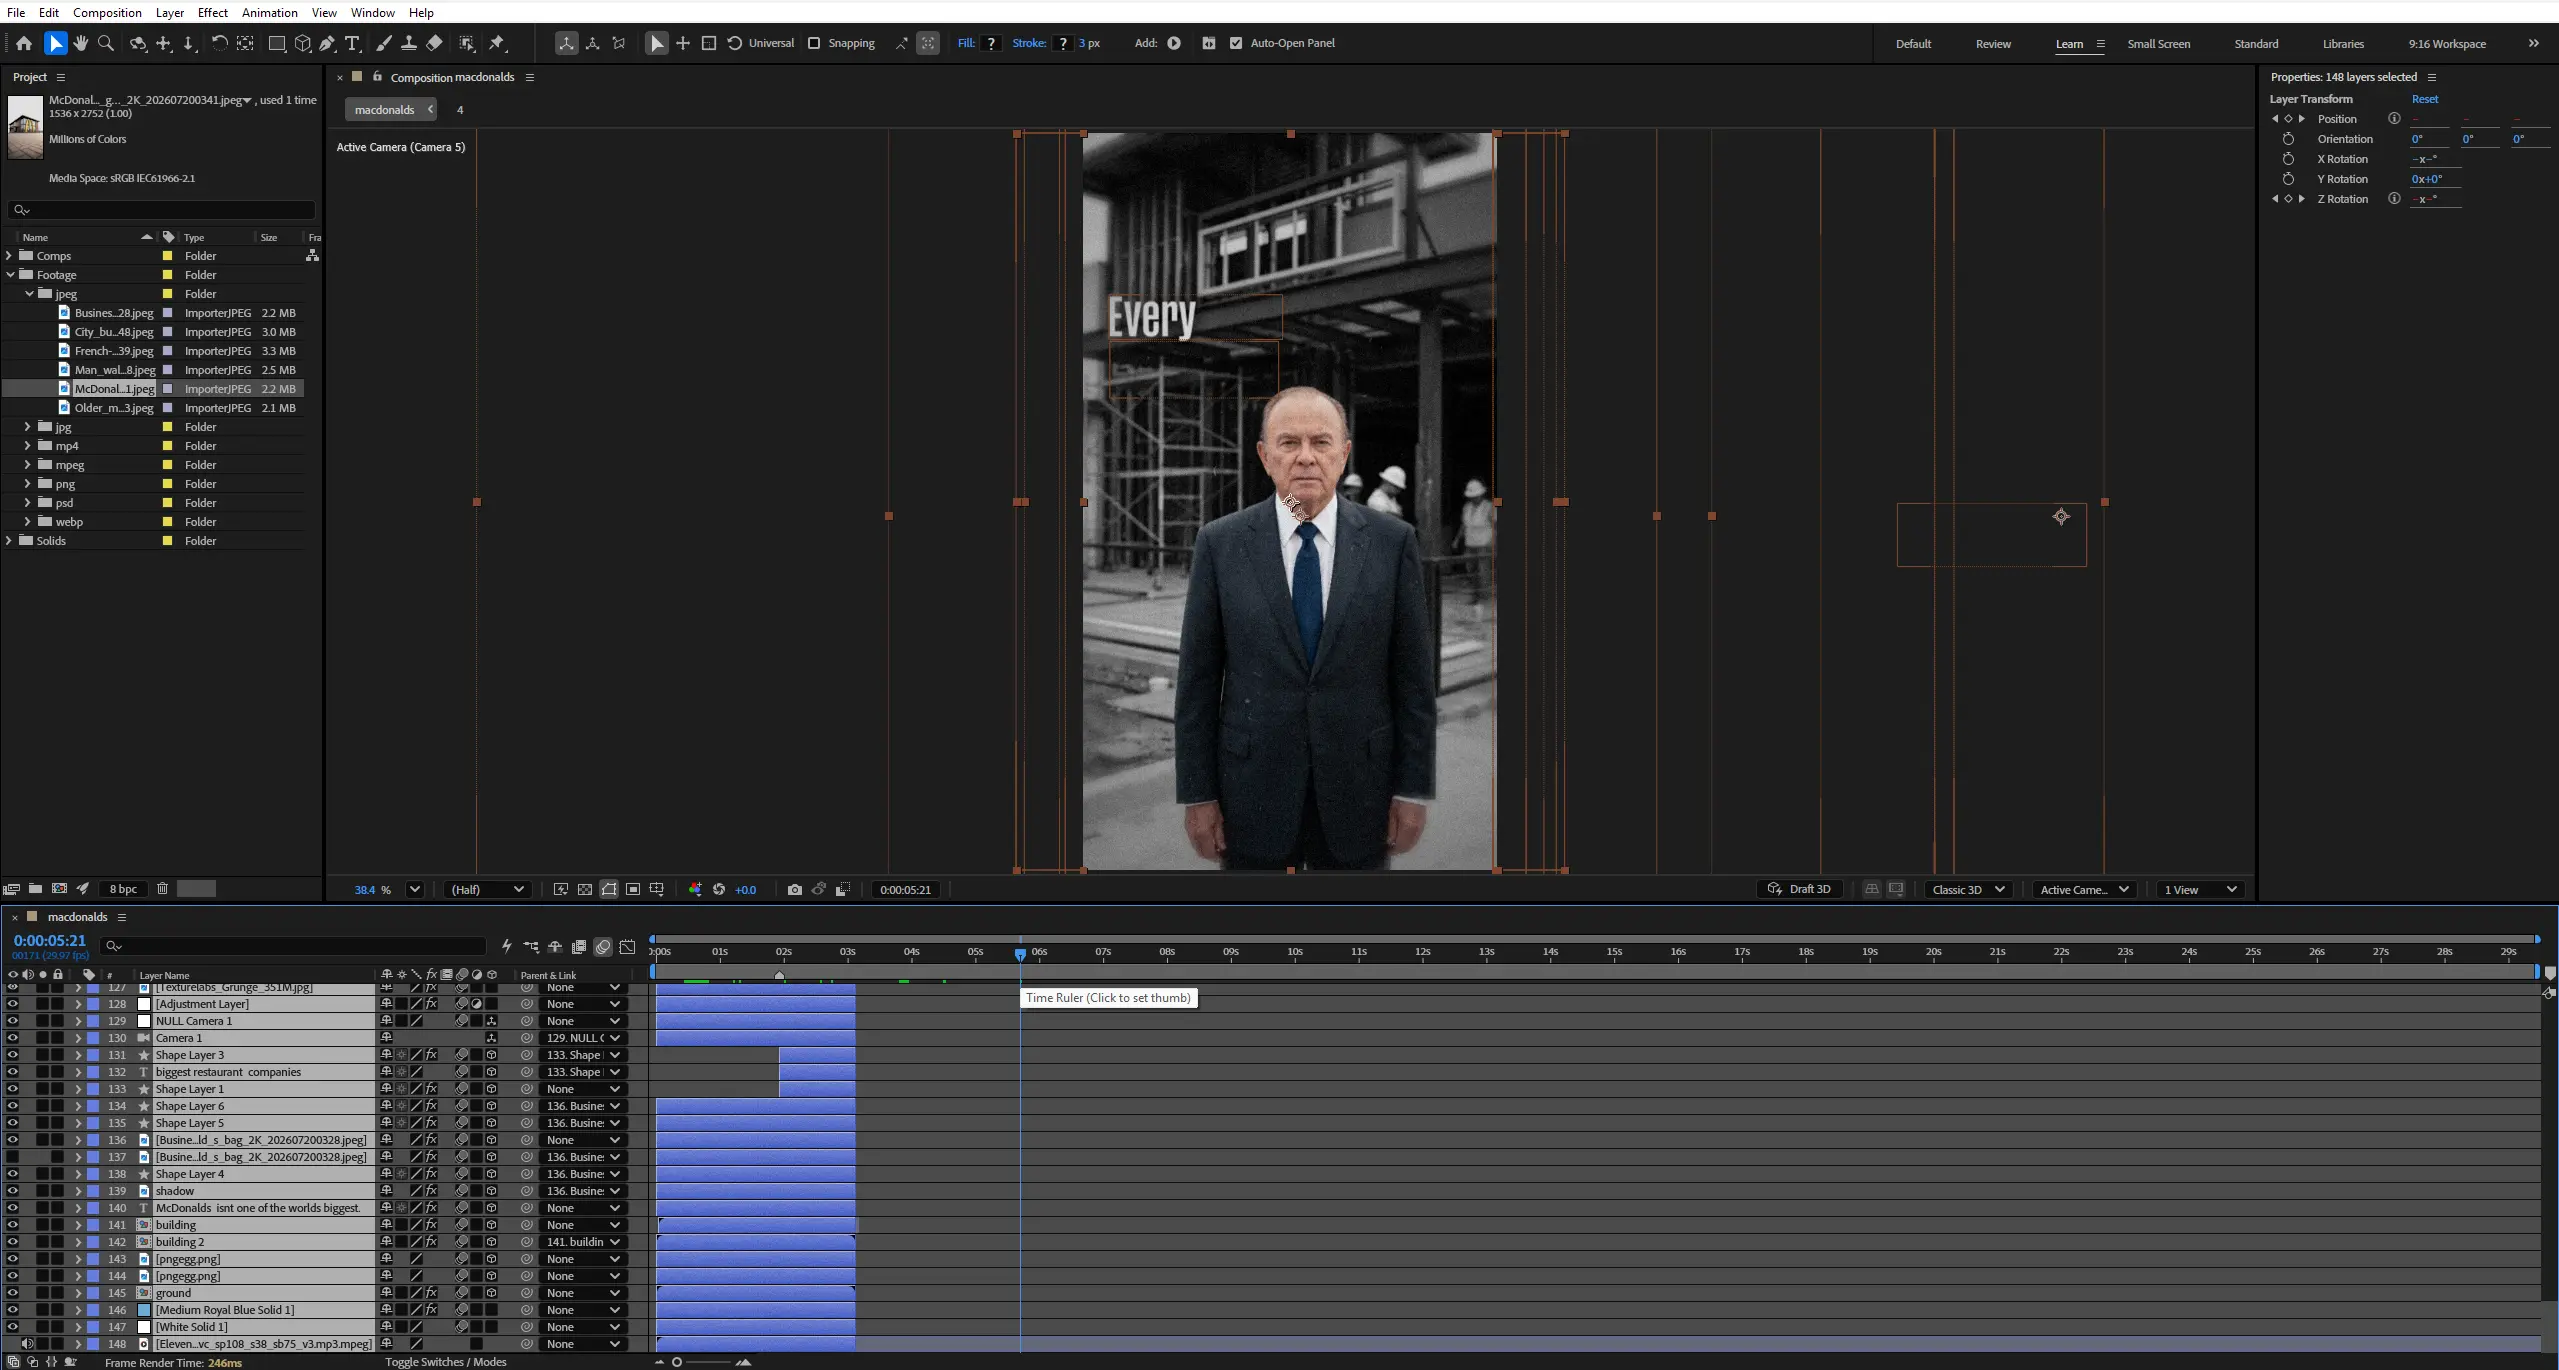Switch to the Small Screen workspace
The height and width of the screenshot is (1370, 2559).
[x=2158, y=44]
